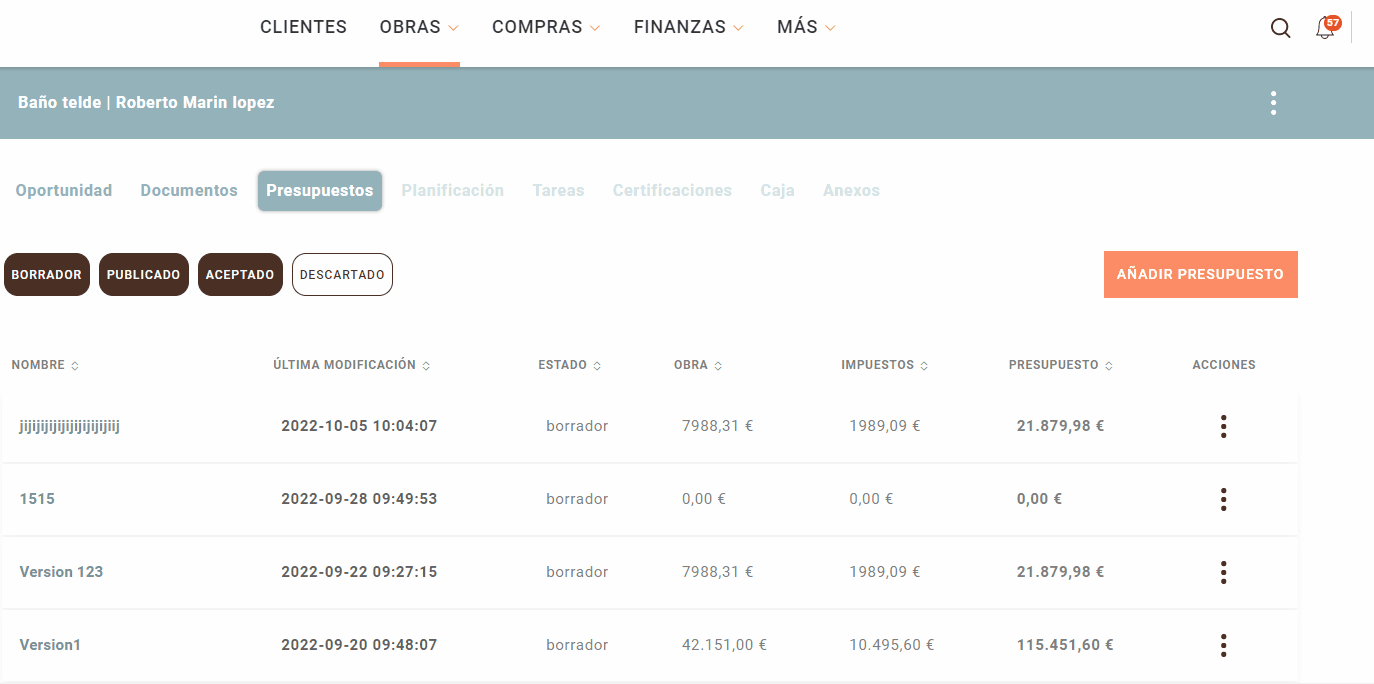Open the project header three-dot menu
Image resolution: width=1374 pixels, height=684 pixels.
1273,103
